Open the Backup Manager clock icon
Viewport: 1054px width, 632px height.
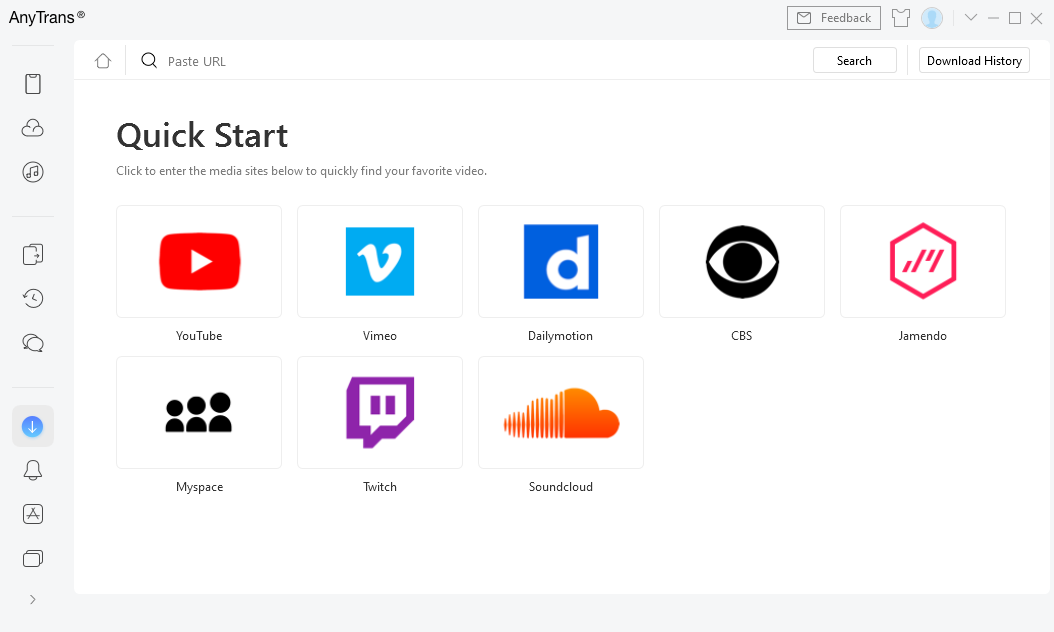tap(33, 299)
